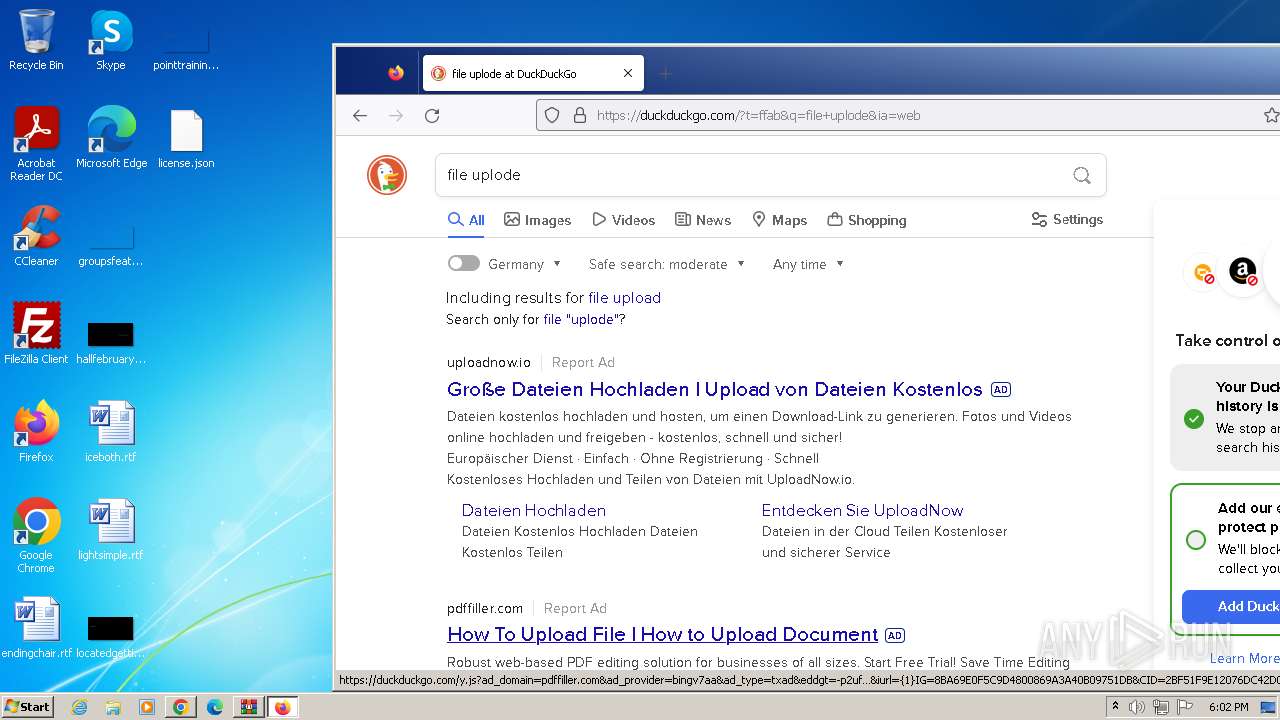Switch to Maps results tab

[780, 220]
